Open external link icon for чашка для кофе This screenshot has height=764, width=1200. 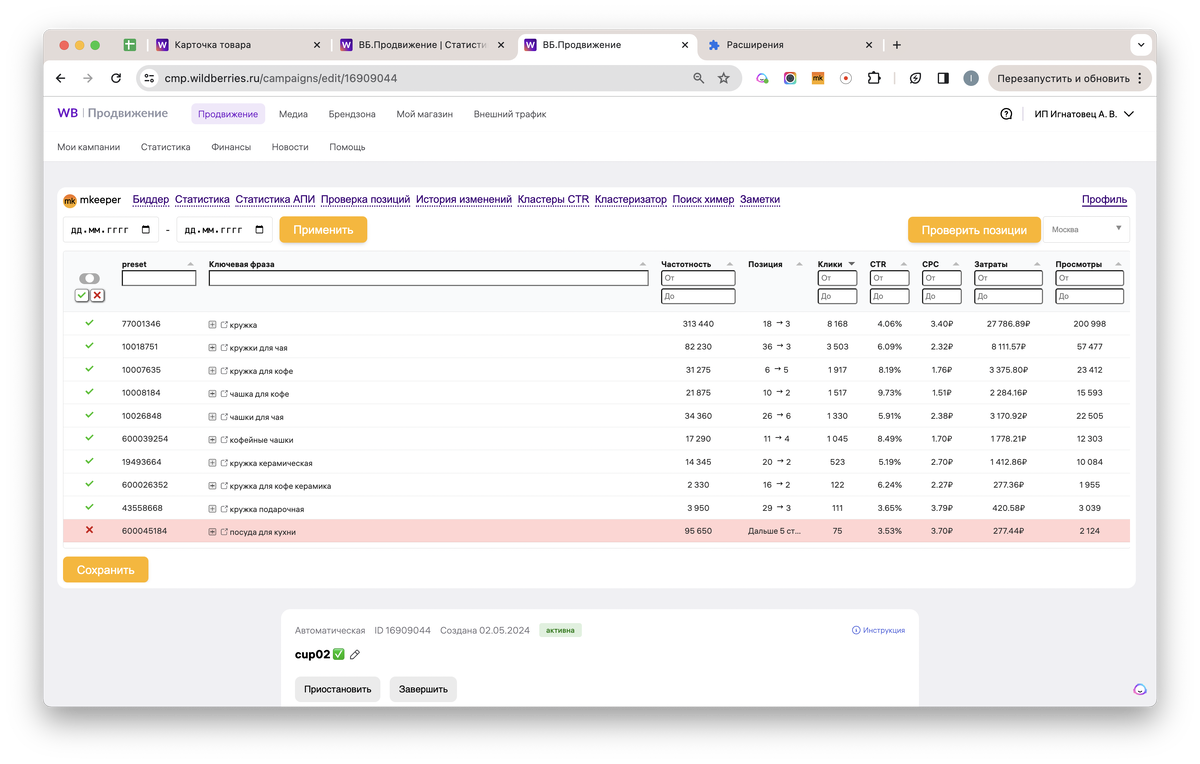(224, 394)
